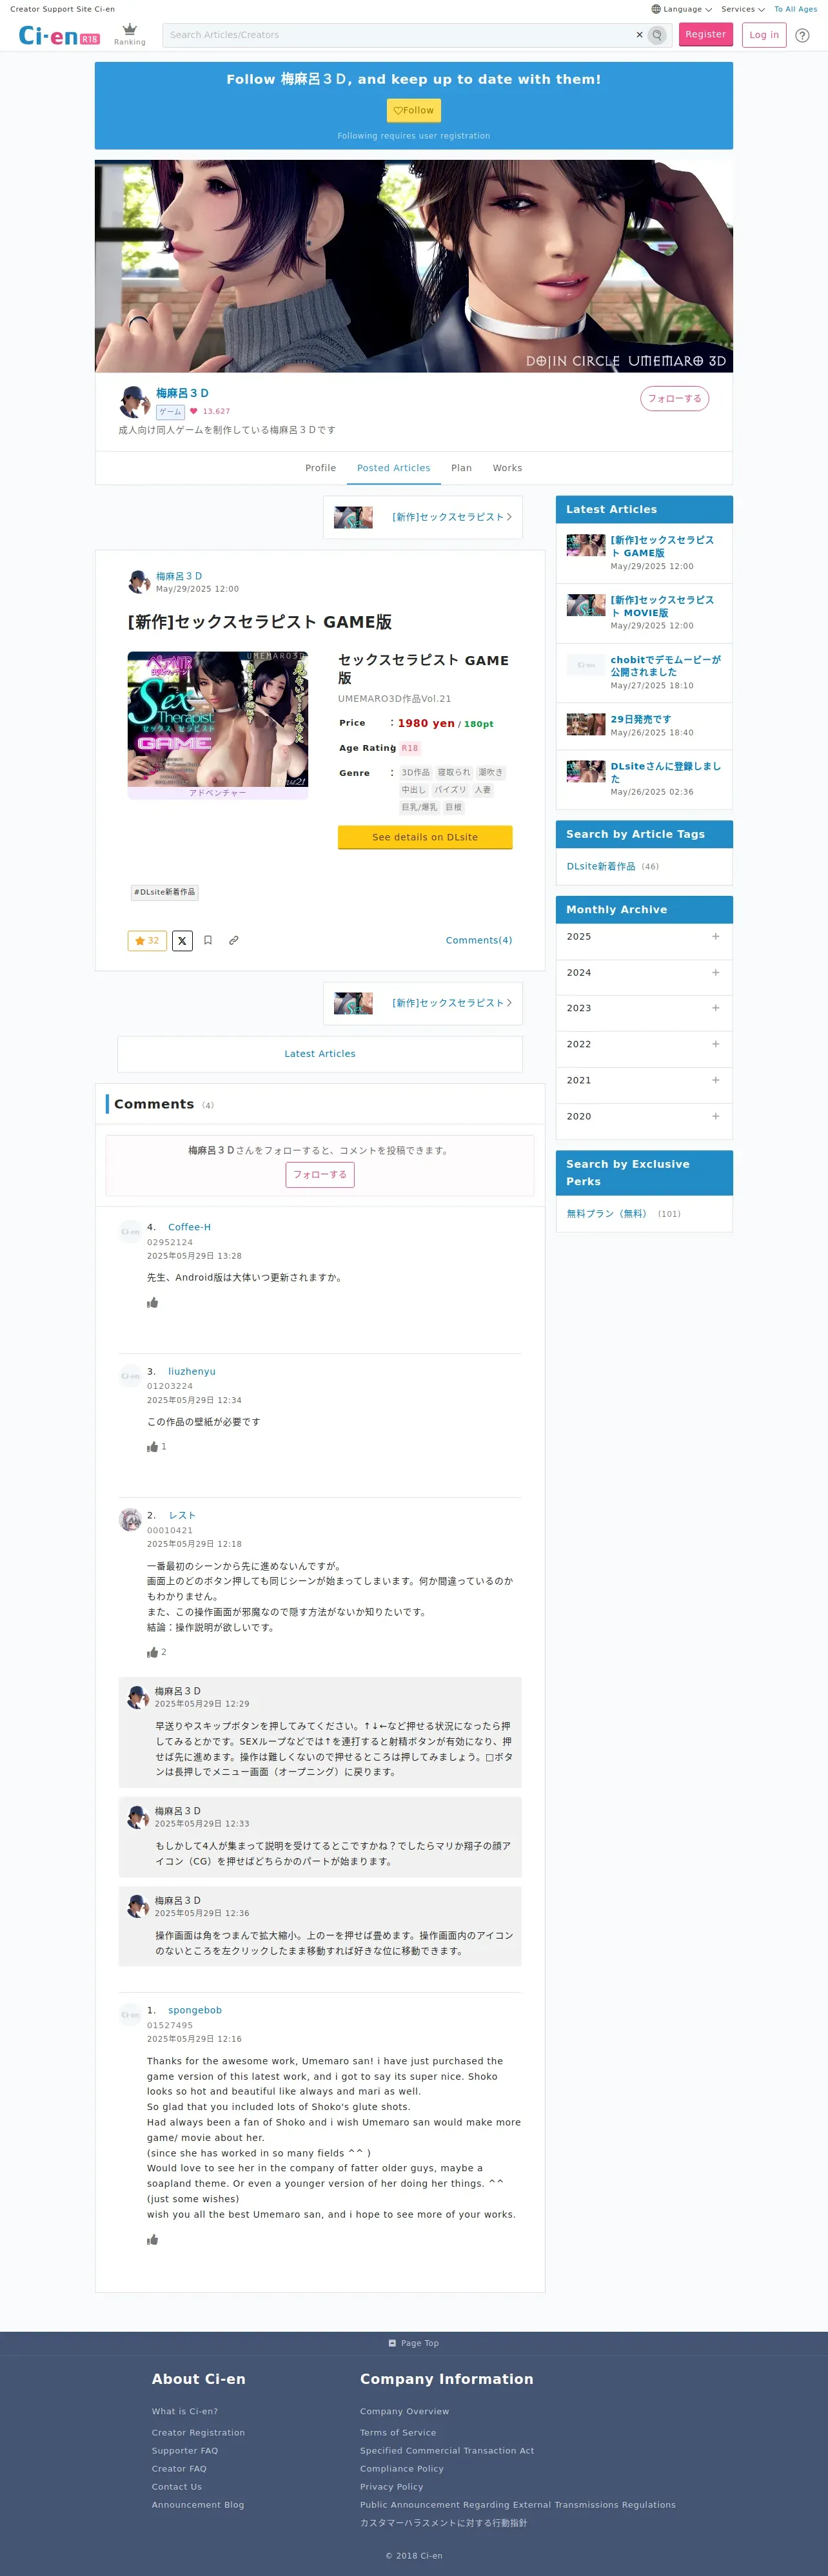Image resolution: width=828 pixels, height=2576 pixels.
Task: Bookmark this article
Action: click(208, 940)
